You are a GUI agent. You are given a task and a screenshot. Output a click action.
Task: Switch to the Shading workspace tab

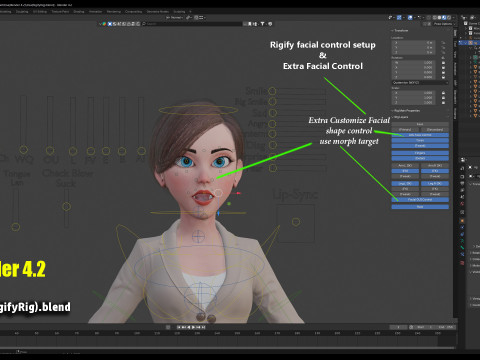click(79, 12)
